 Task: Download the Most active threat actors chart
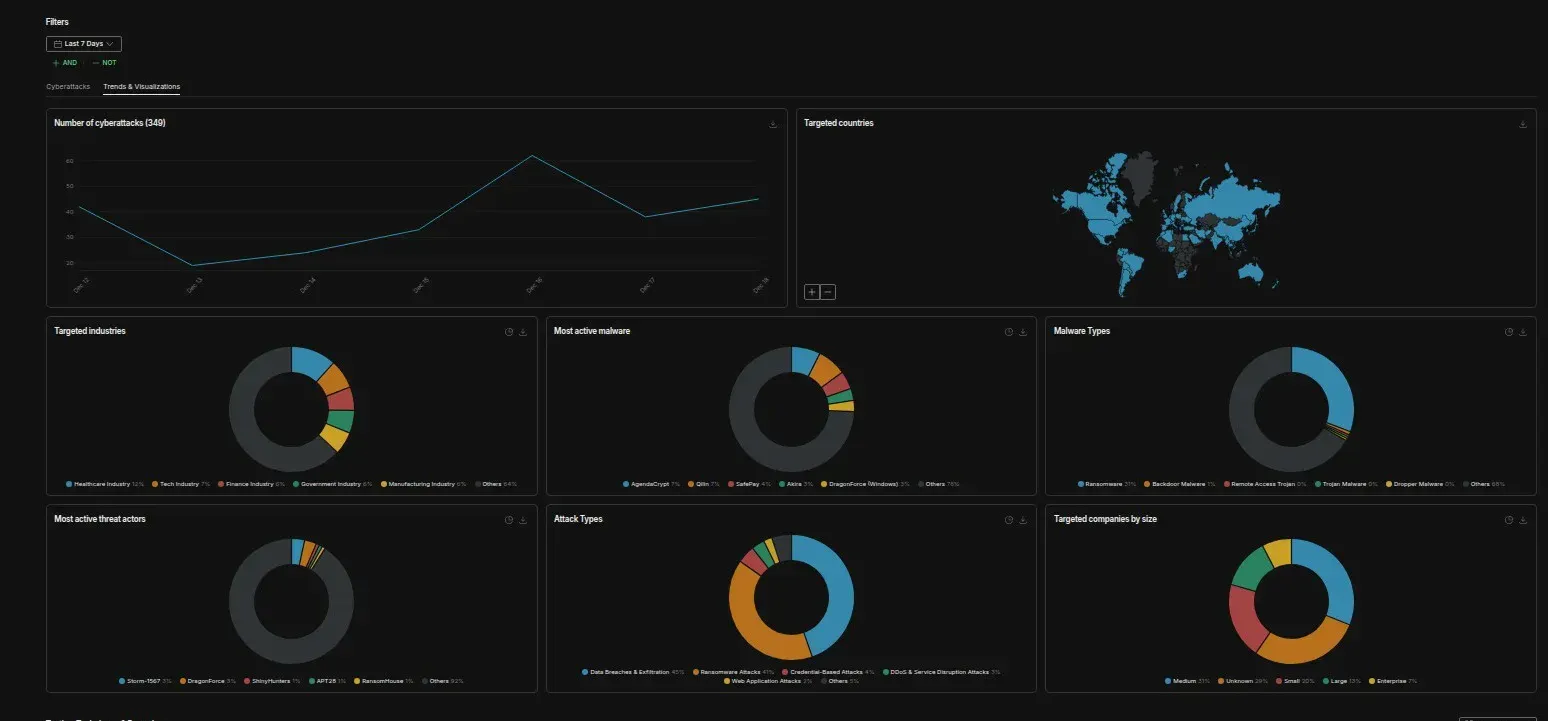coord(523,519)
